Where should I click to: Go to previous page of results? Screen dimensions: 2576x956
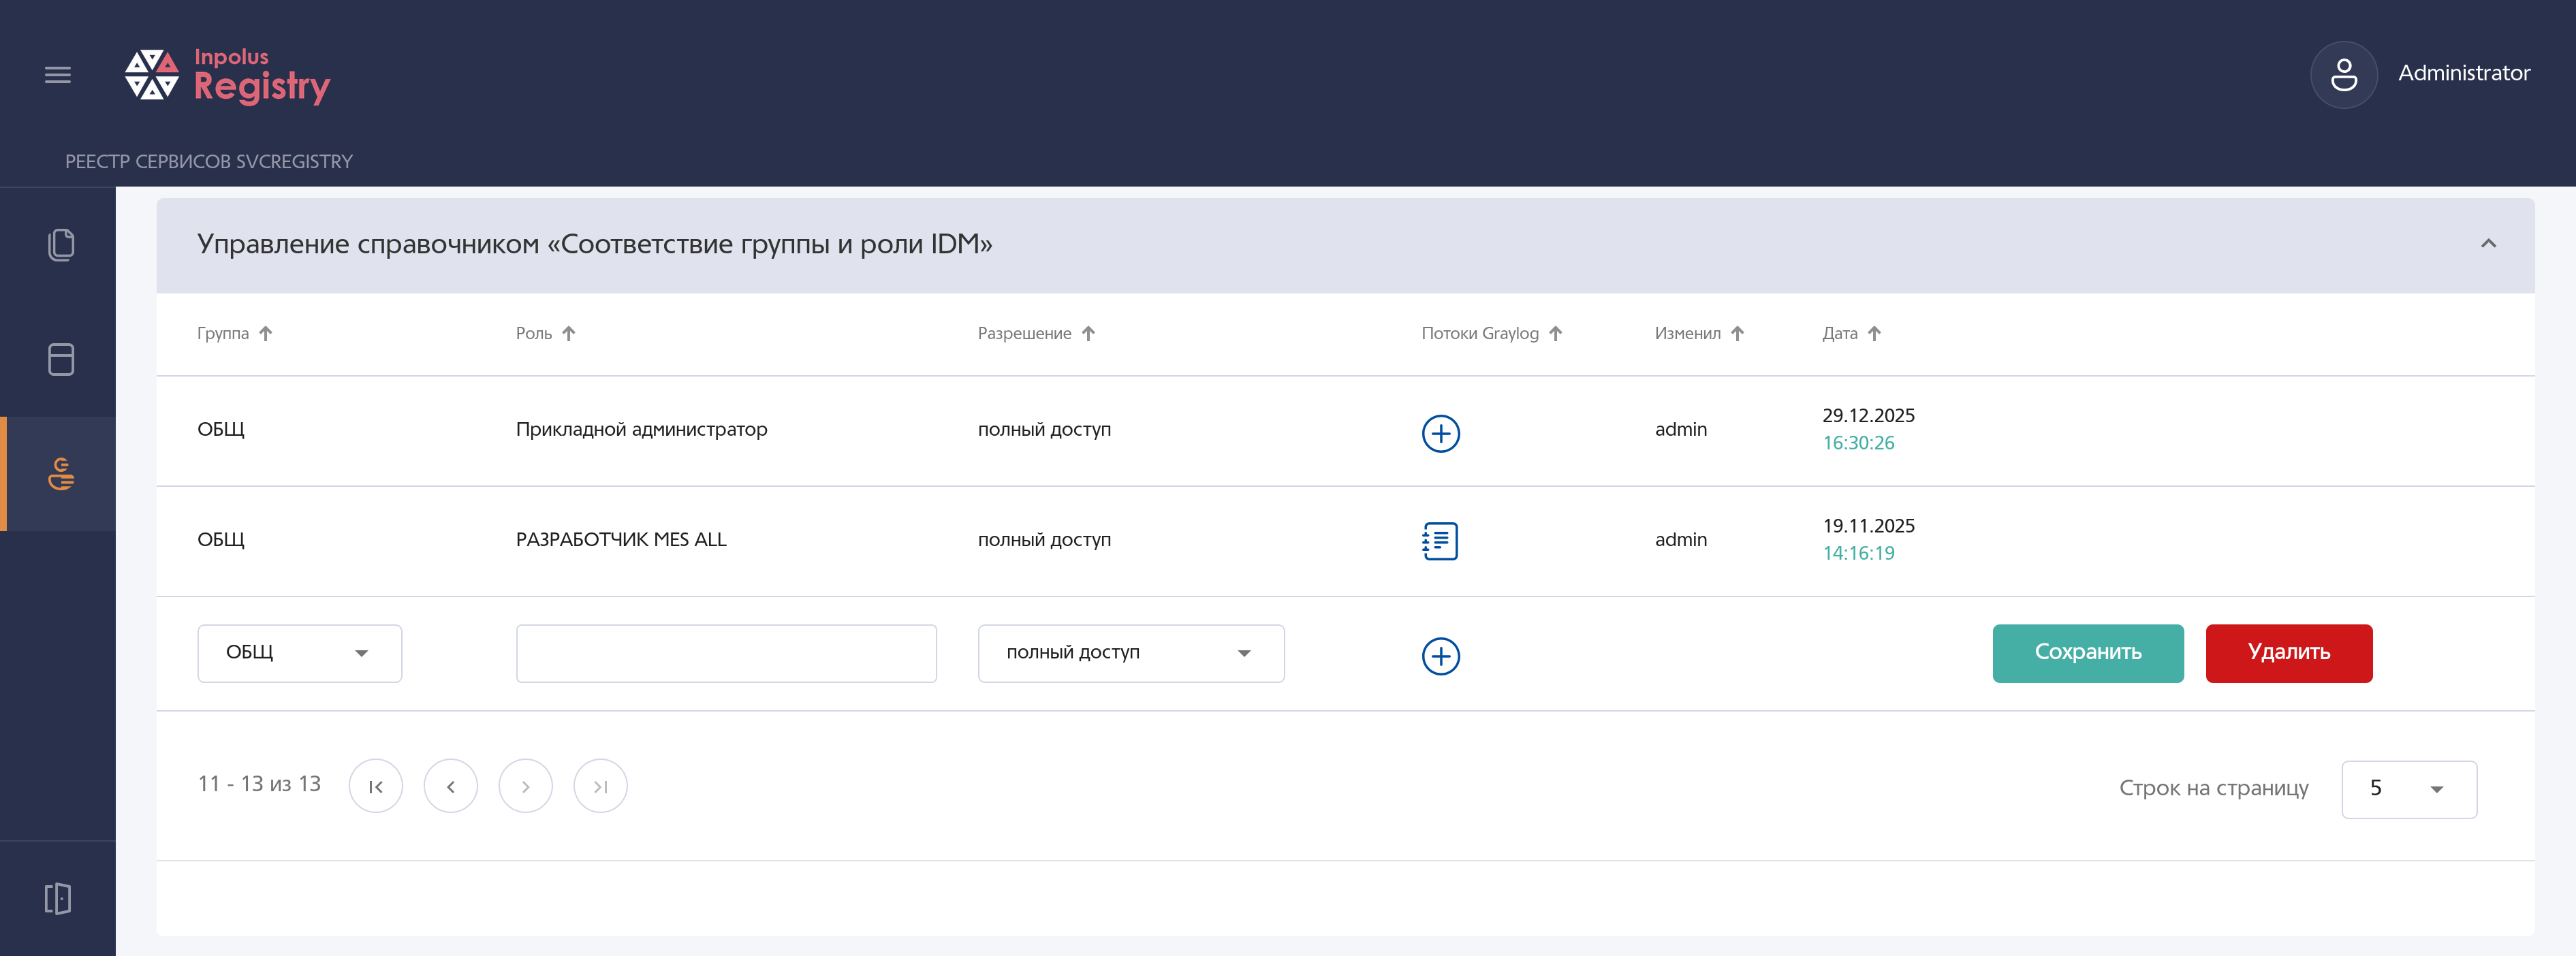(x=451, y=786)
